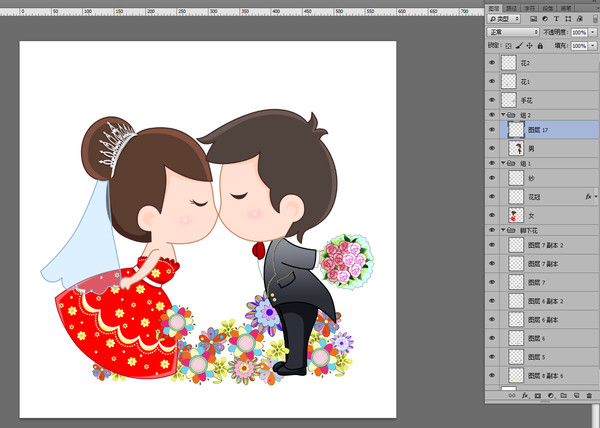
Task: Click link layers icon at panel bottom
Action: (x=512, y=396)
